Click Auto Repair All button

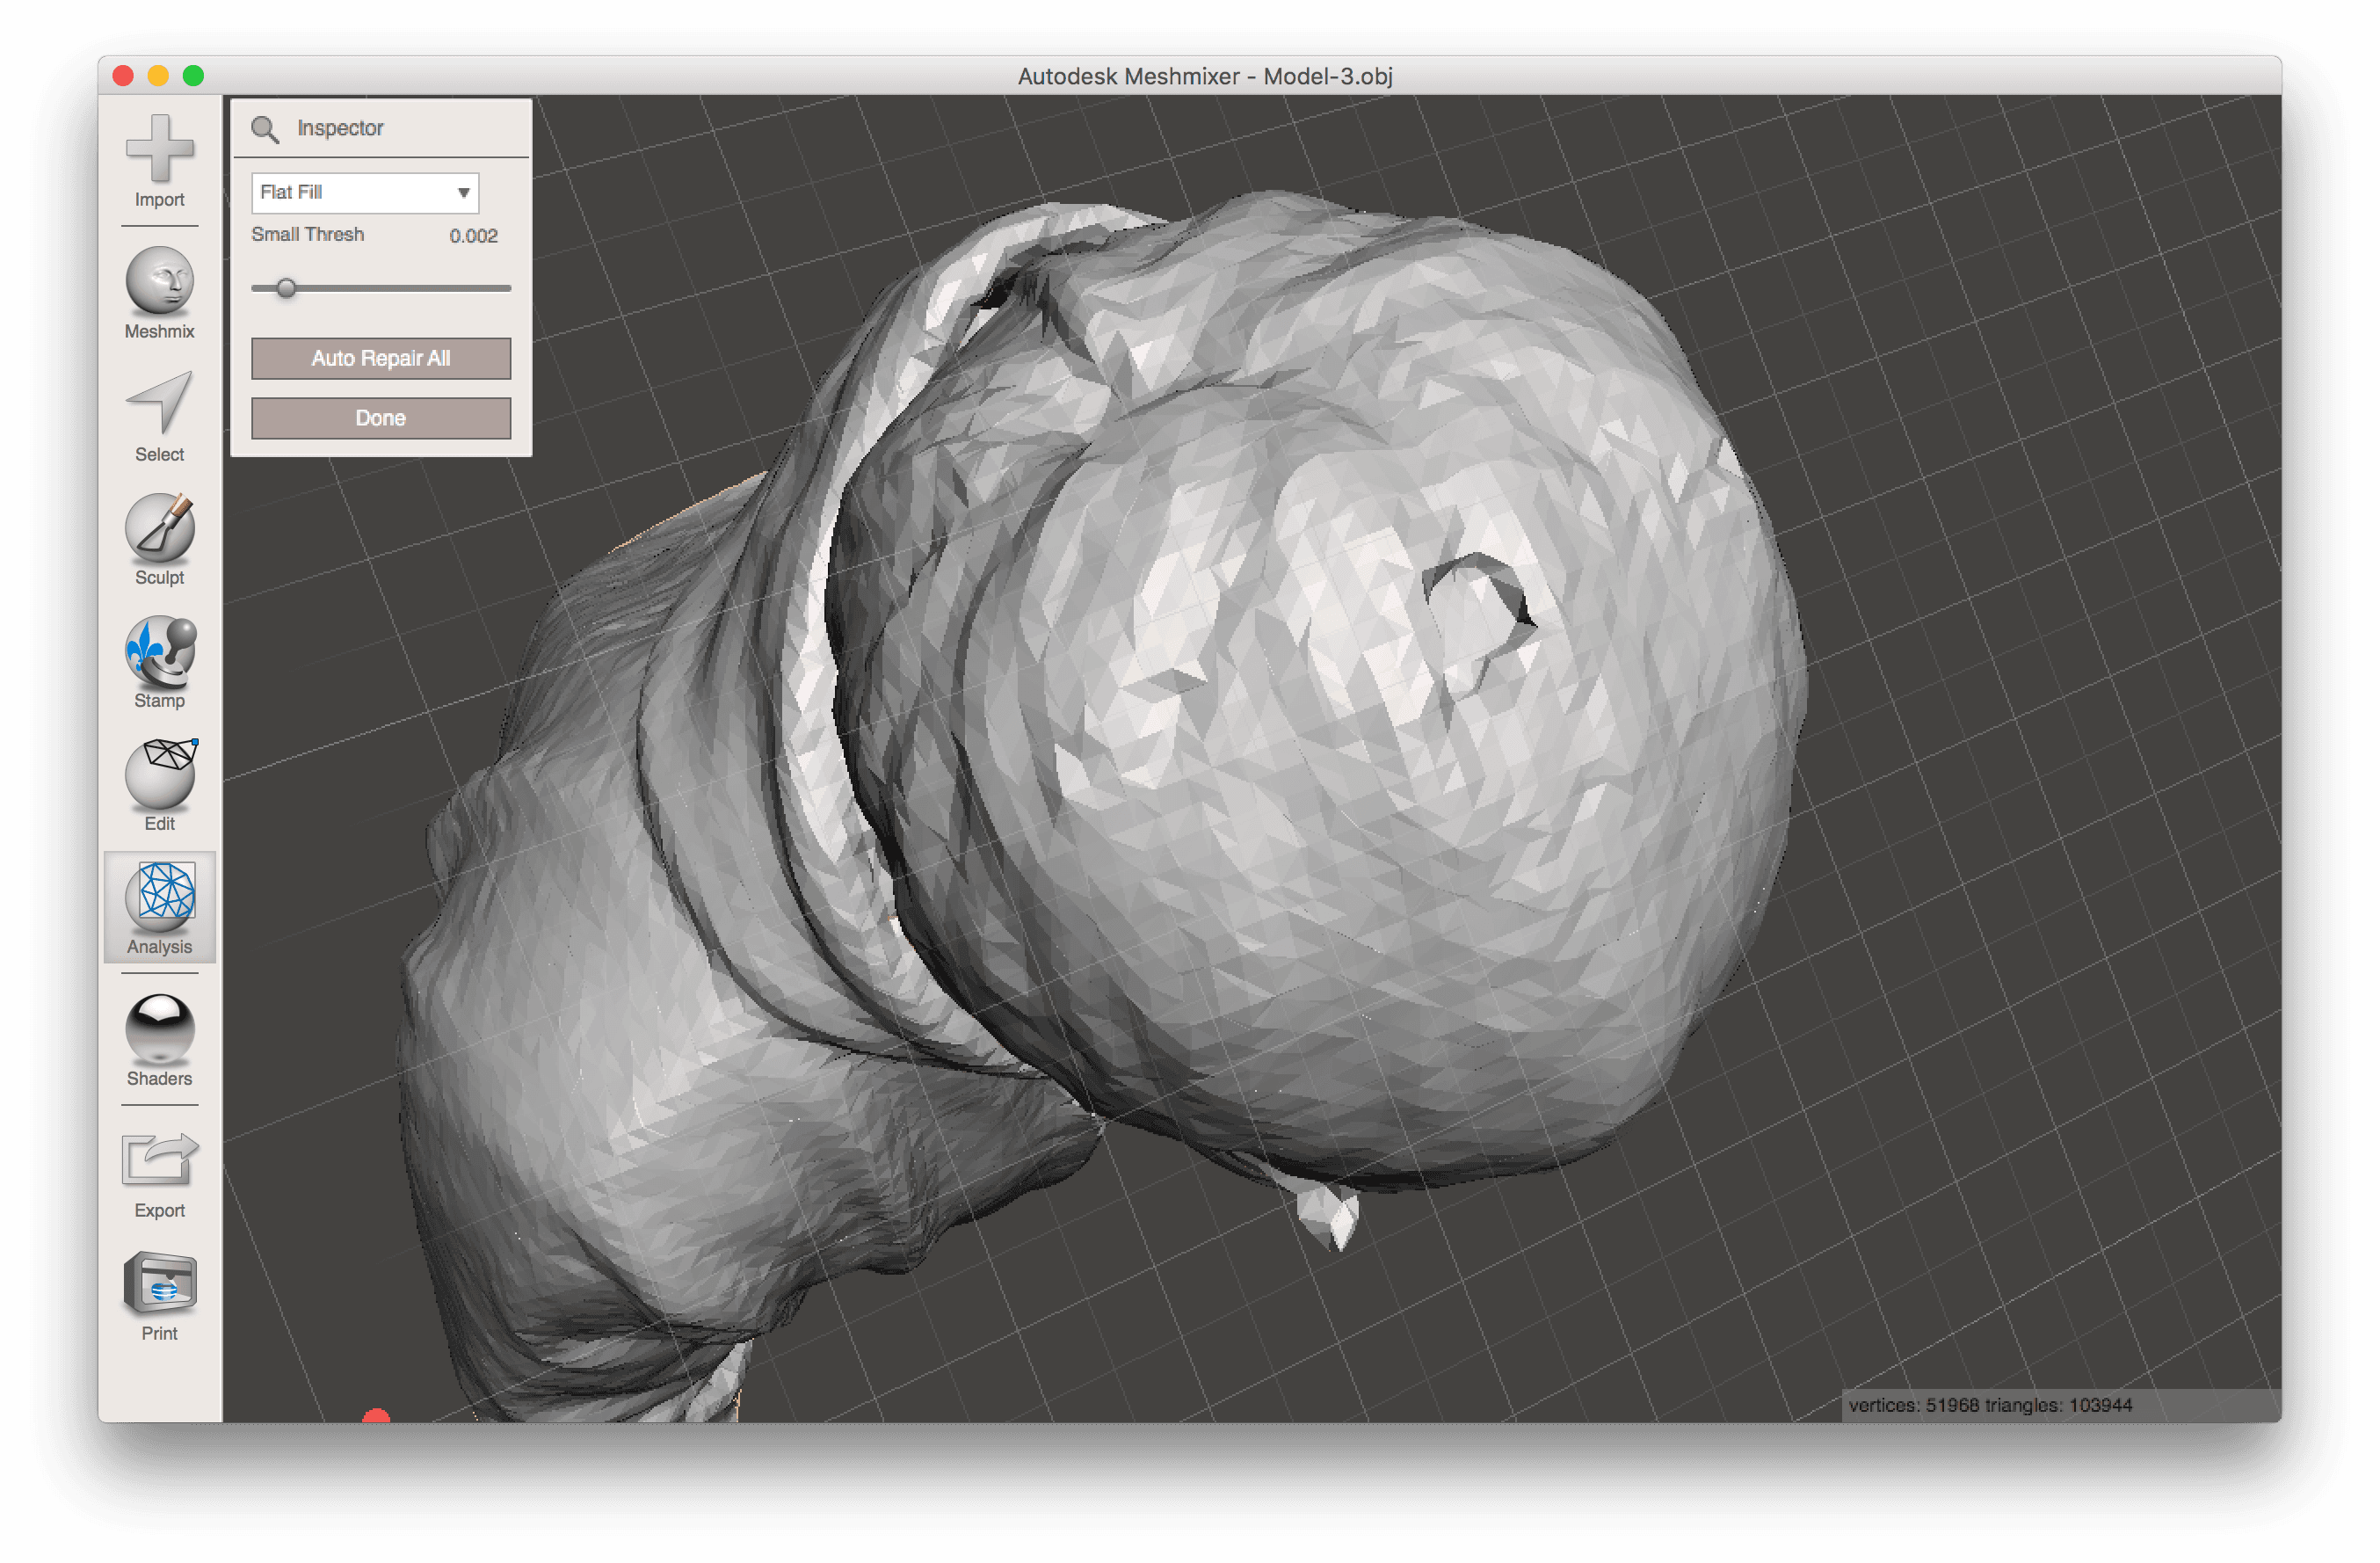380,358
